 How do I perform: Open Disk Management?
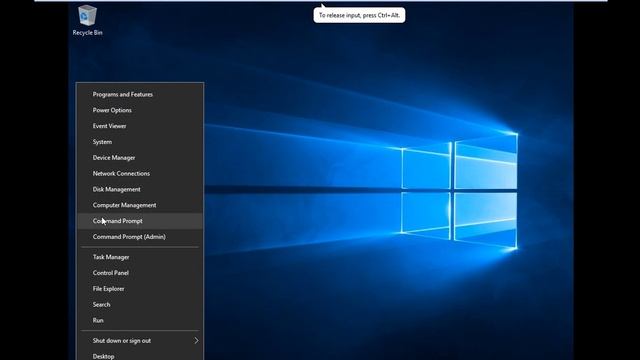[140, 189]
